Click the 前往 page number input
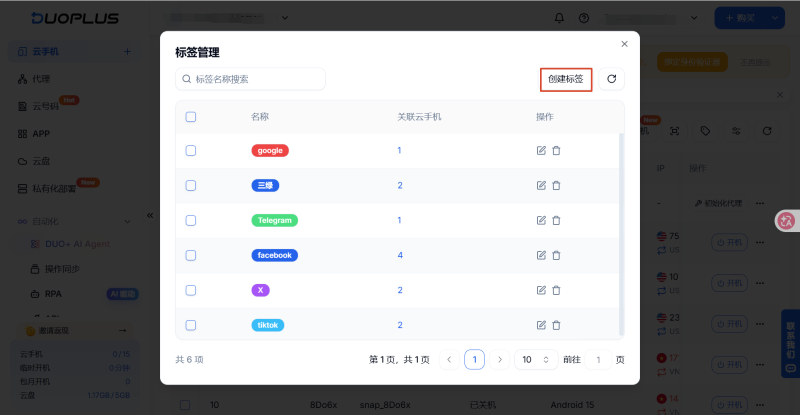This screenshot has width=800, height=415. [598, 360]
